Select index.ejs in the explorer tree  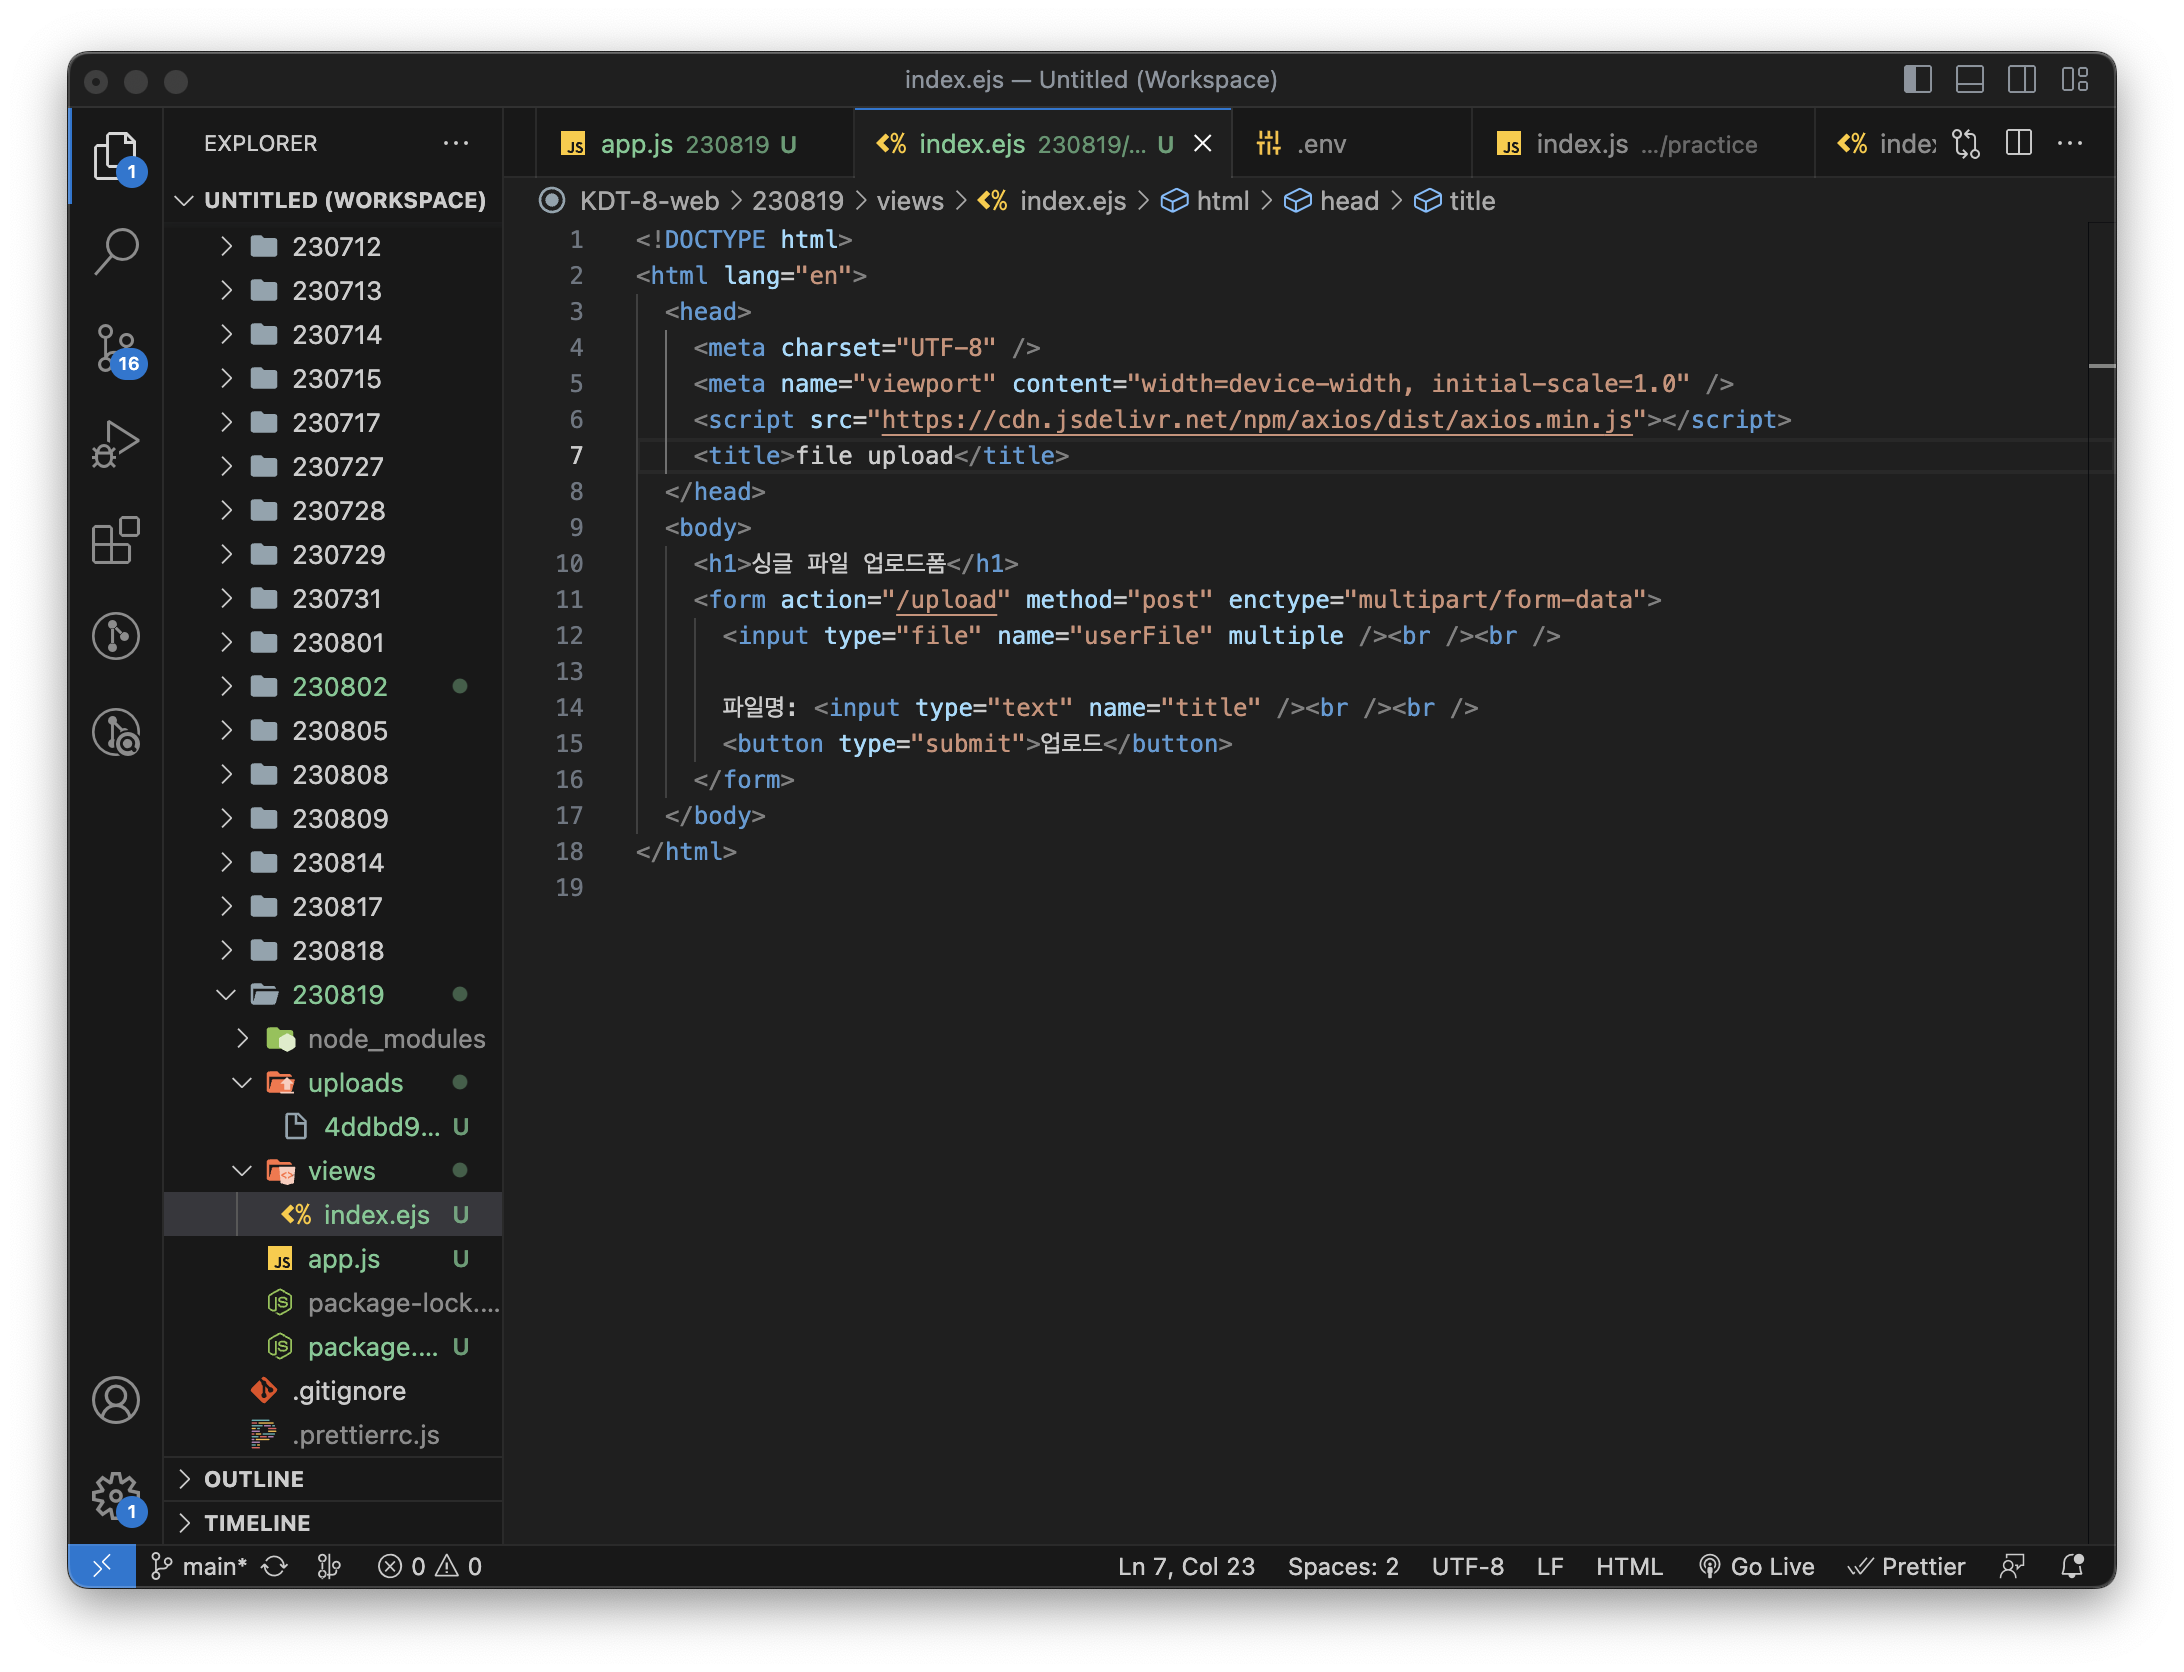pyautogui.click(x=334, y=1214)
